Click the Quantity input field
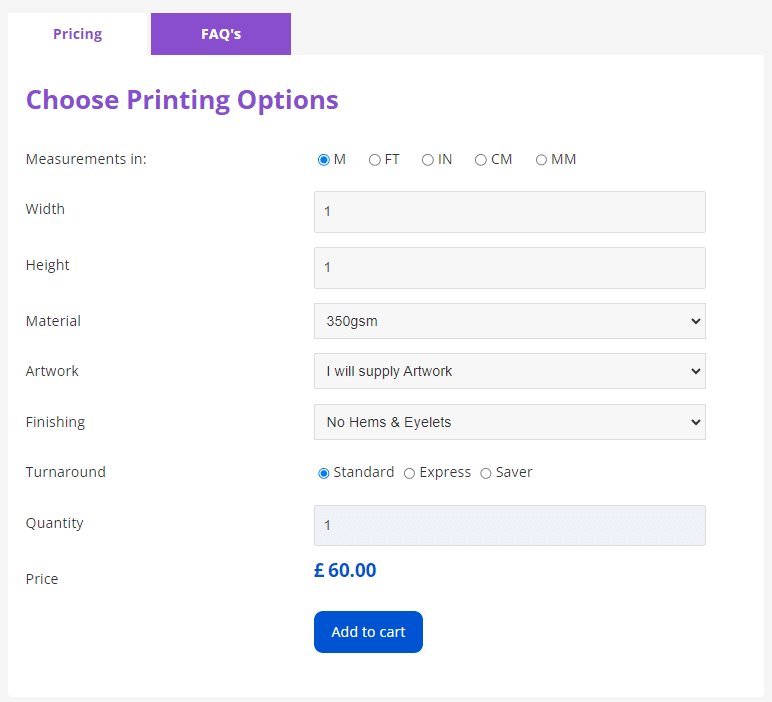Screen dimensions: 772x702 [x=509, y=525]
